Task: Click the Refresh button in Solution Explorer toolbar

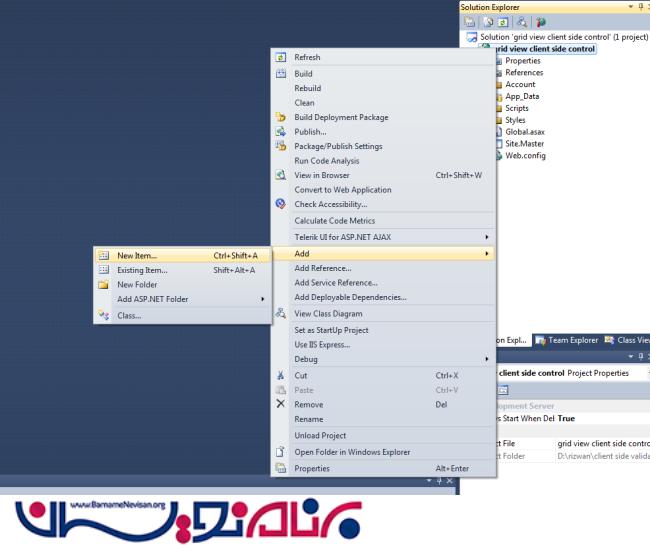Action: pyautogui.click(x=503, y=22)
